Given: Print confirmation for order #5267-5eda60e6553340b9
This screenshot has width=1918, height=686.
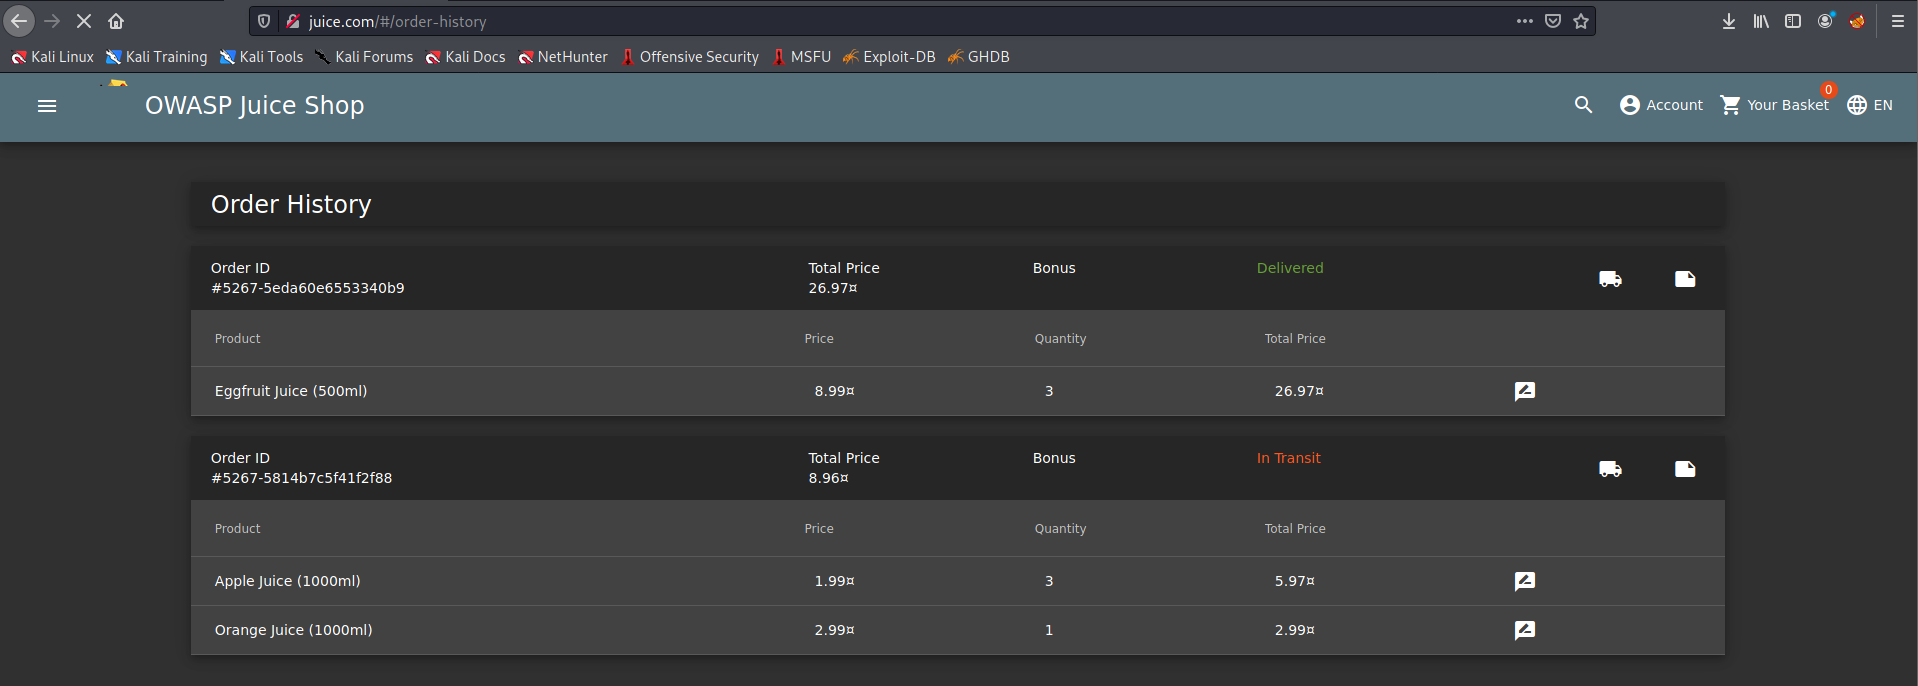Looking at the screenshot, I should pyautogui.click(x=1685, y=279).
